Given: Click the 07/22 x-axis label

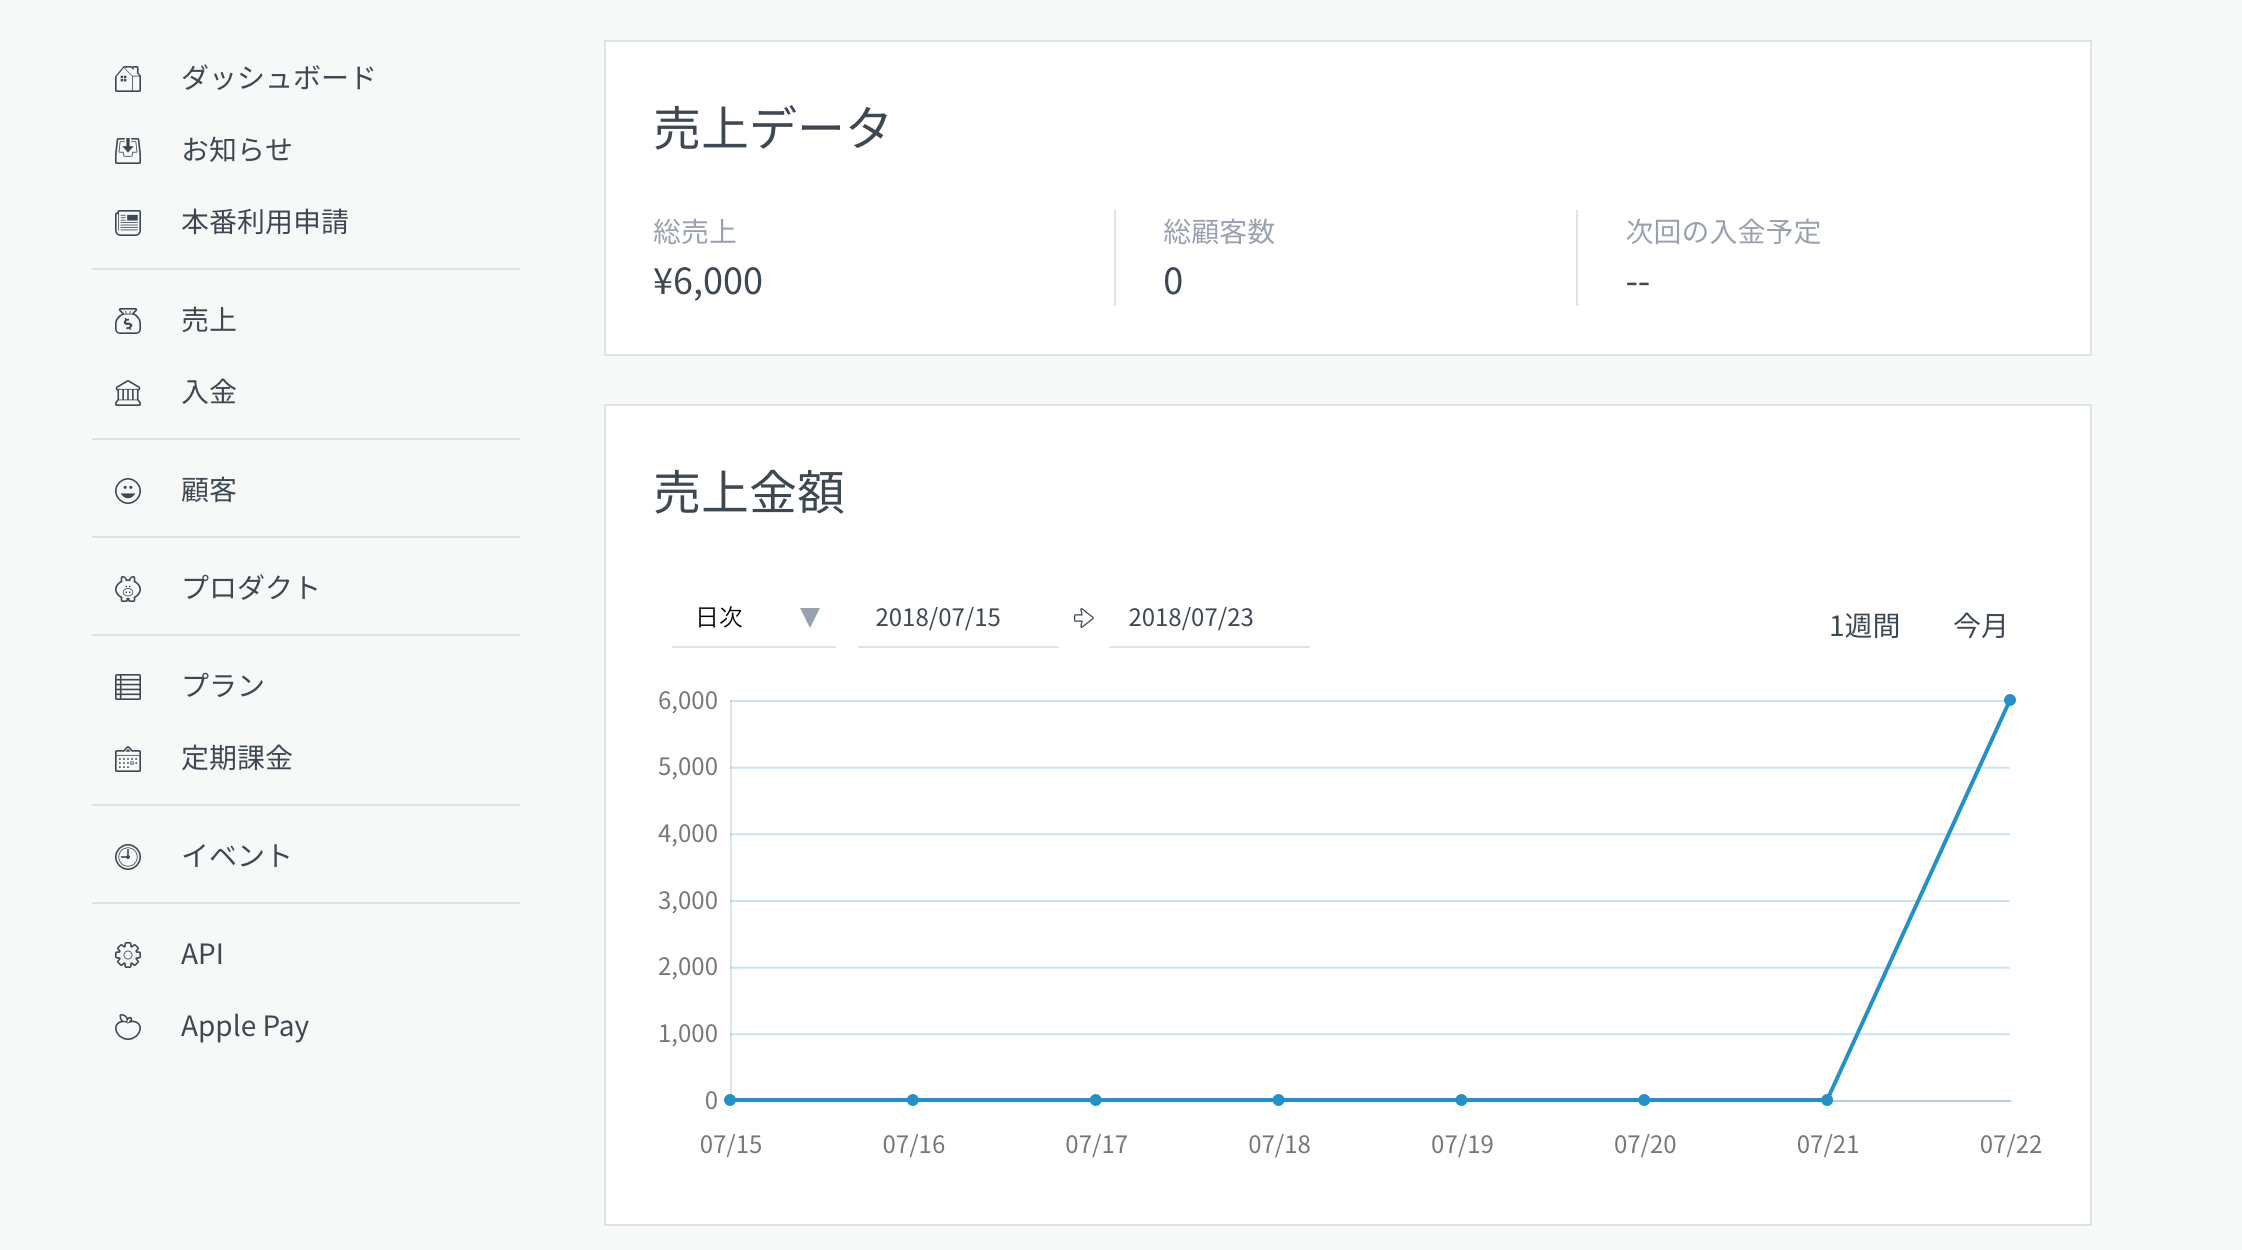Looking at the screenshot, I should pos(2010,1145).
